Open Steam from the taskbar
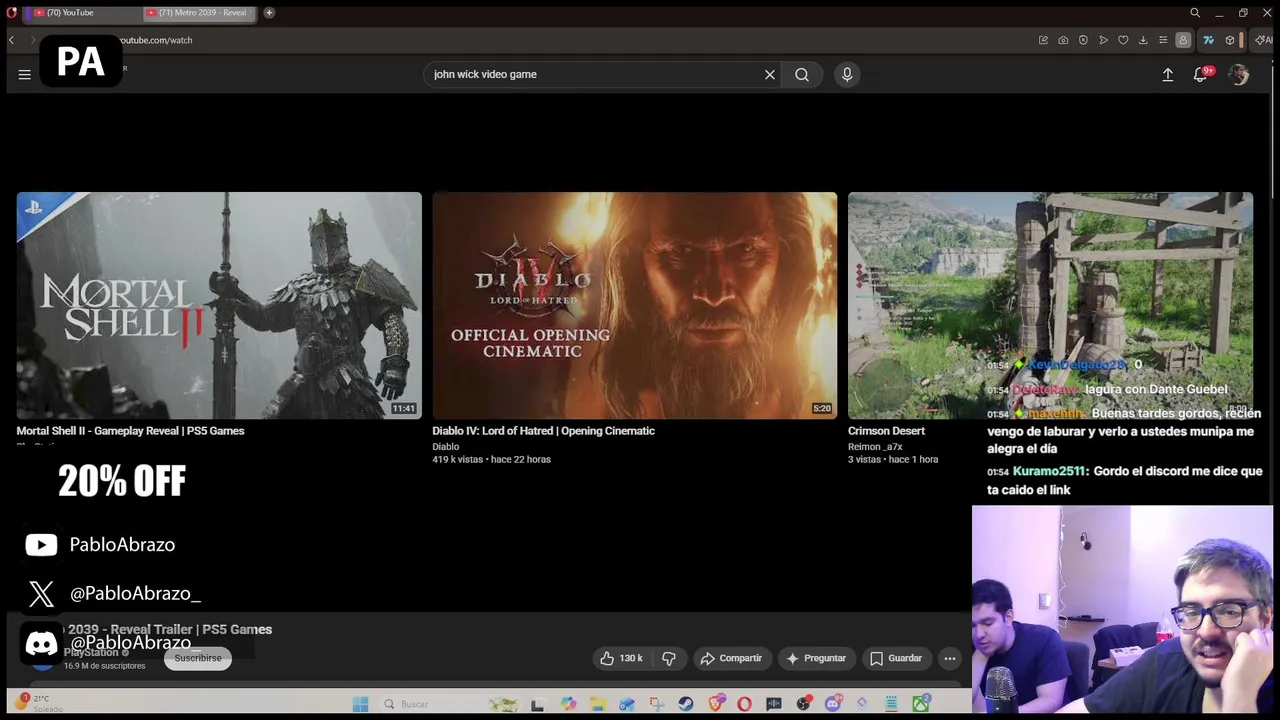Image resolution: width=1280 pixels, height=720 pixels. pyautogui.click(x=685, y=704)
